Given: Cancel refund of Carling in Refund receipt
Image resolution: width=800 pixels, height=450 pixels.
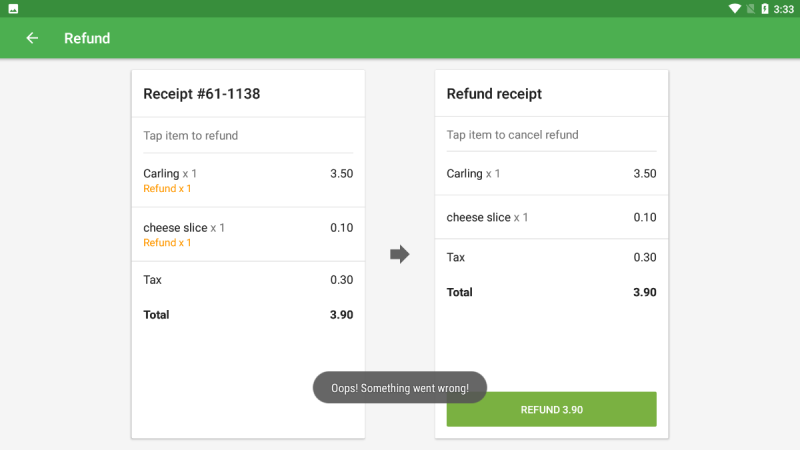Looking at the screenshot, I should coord(551,174).
